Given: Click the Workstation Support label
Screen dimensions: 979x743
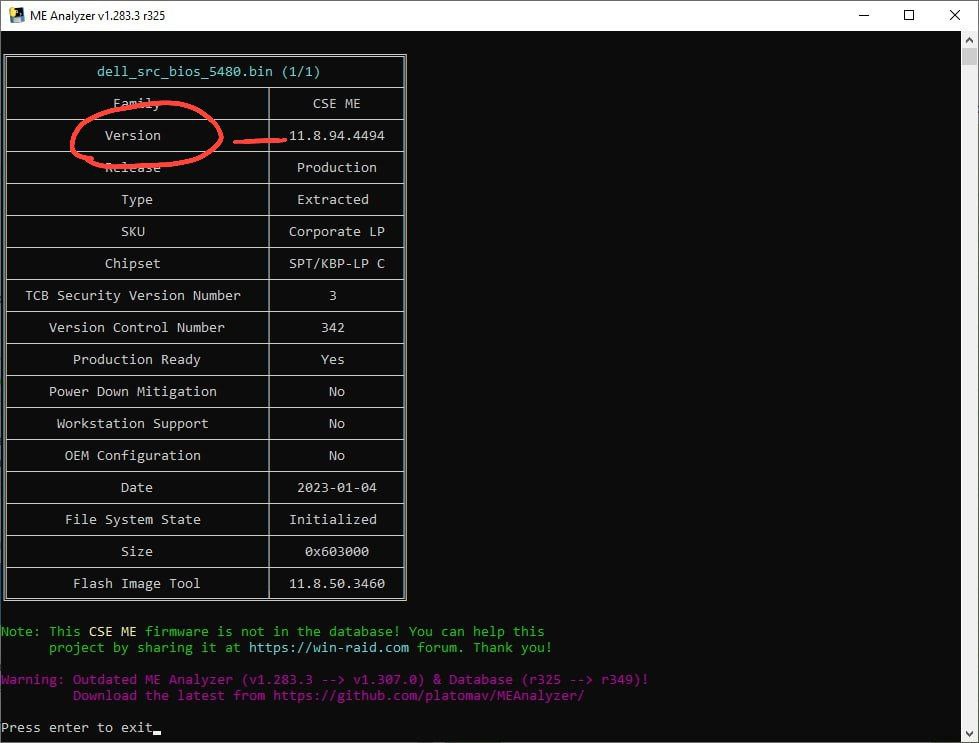Looking at the screenshot, I should pyautogui.click(x=133, y=423).
